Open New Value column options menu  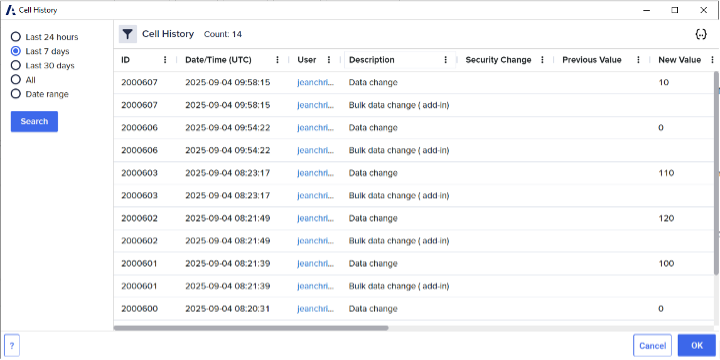tap(712, 60)
